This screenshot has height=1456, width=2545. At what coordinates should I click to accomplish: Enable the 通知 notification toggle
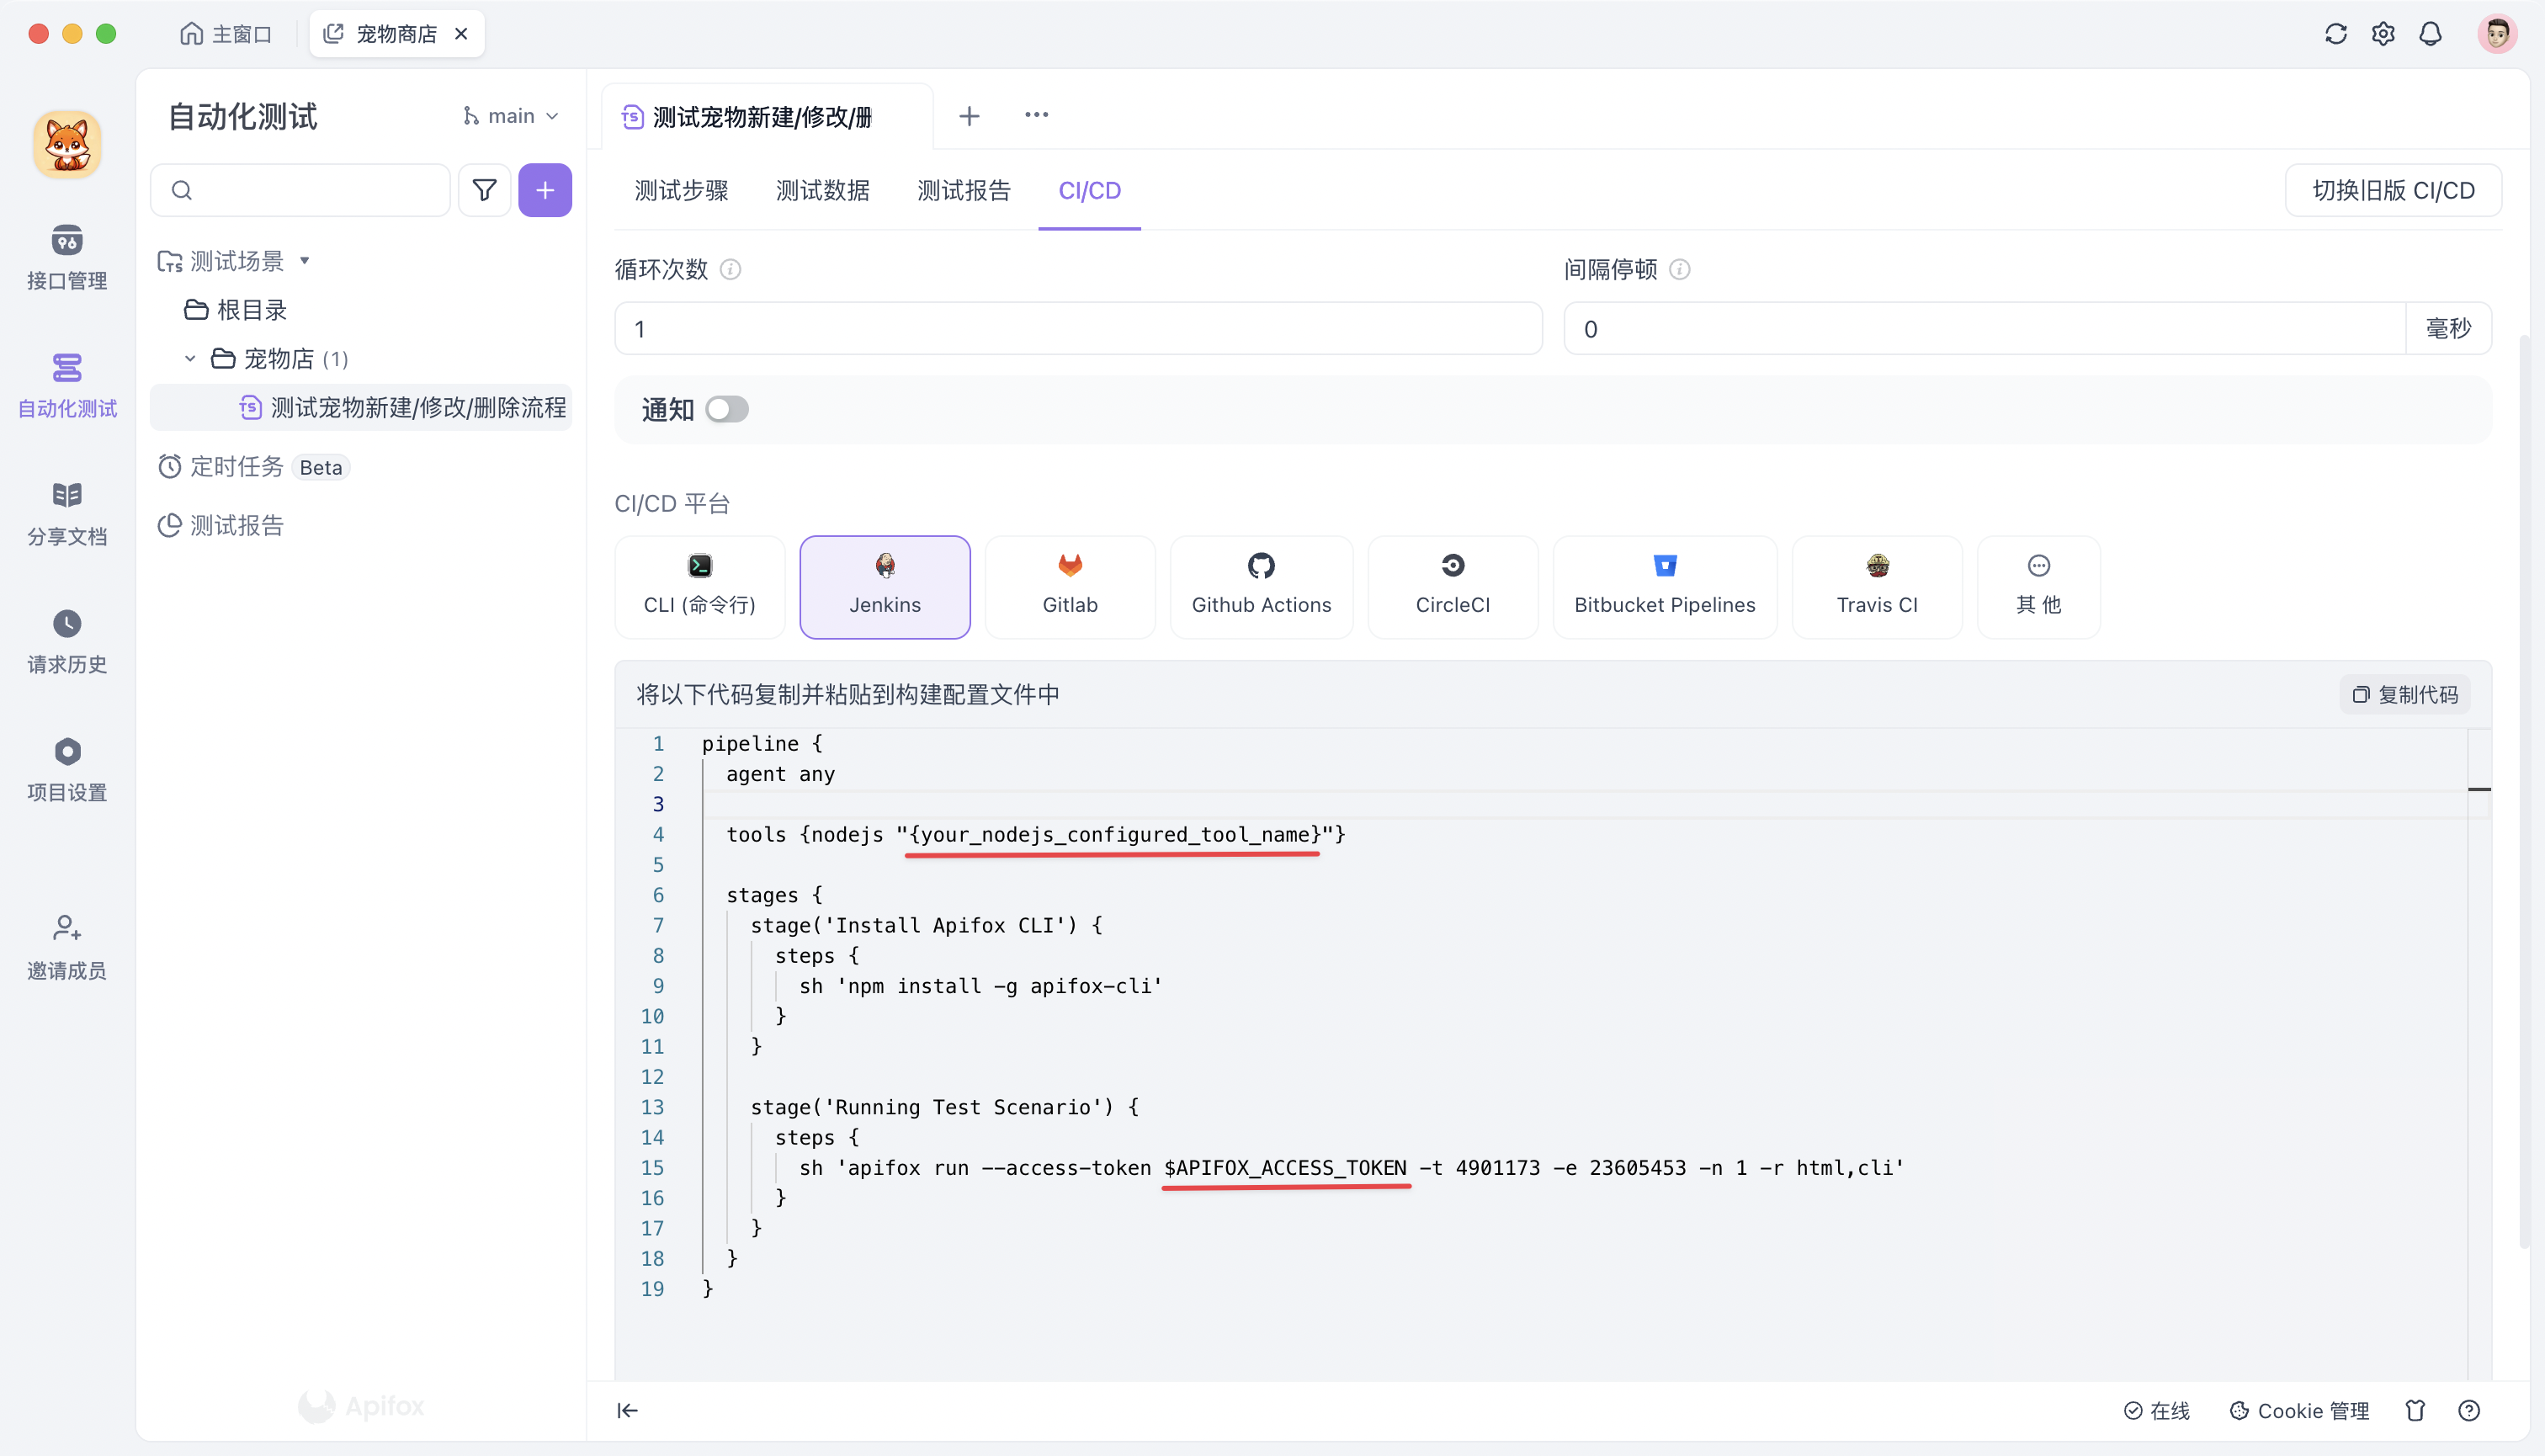[x=727, y=409]
